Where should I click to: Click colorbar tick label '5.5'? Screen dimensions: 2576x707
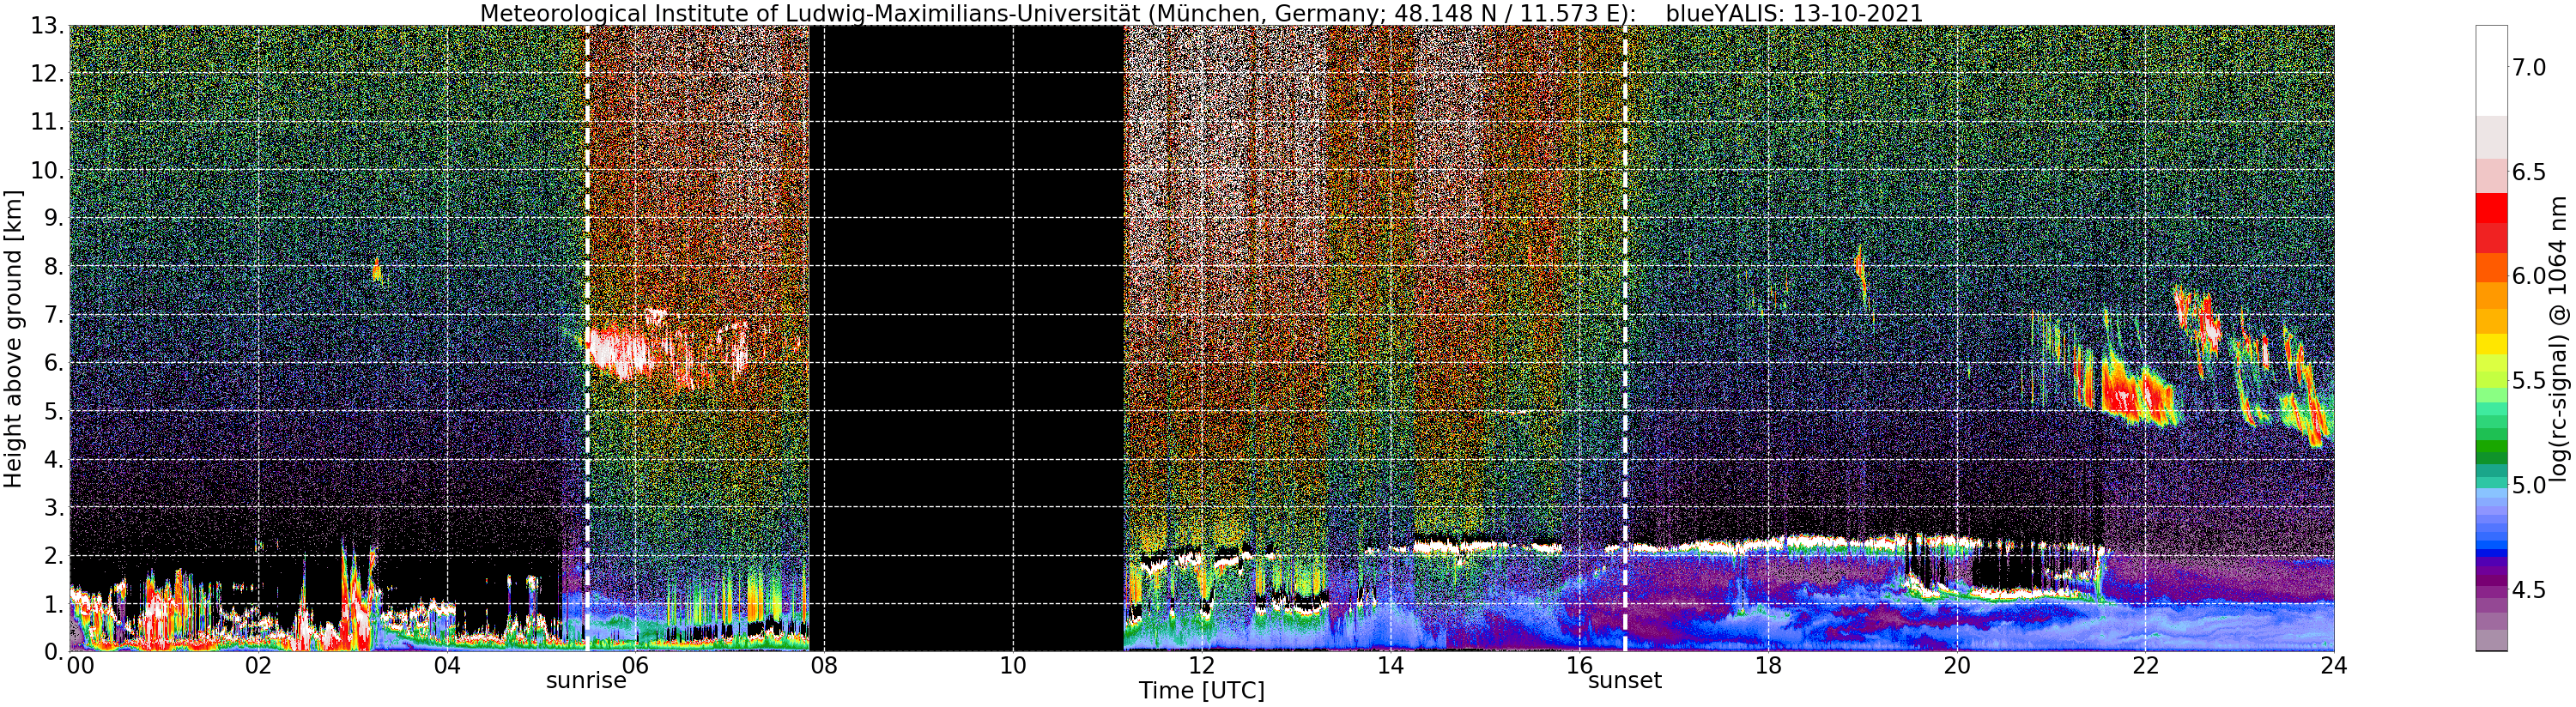pos(2529,380)
